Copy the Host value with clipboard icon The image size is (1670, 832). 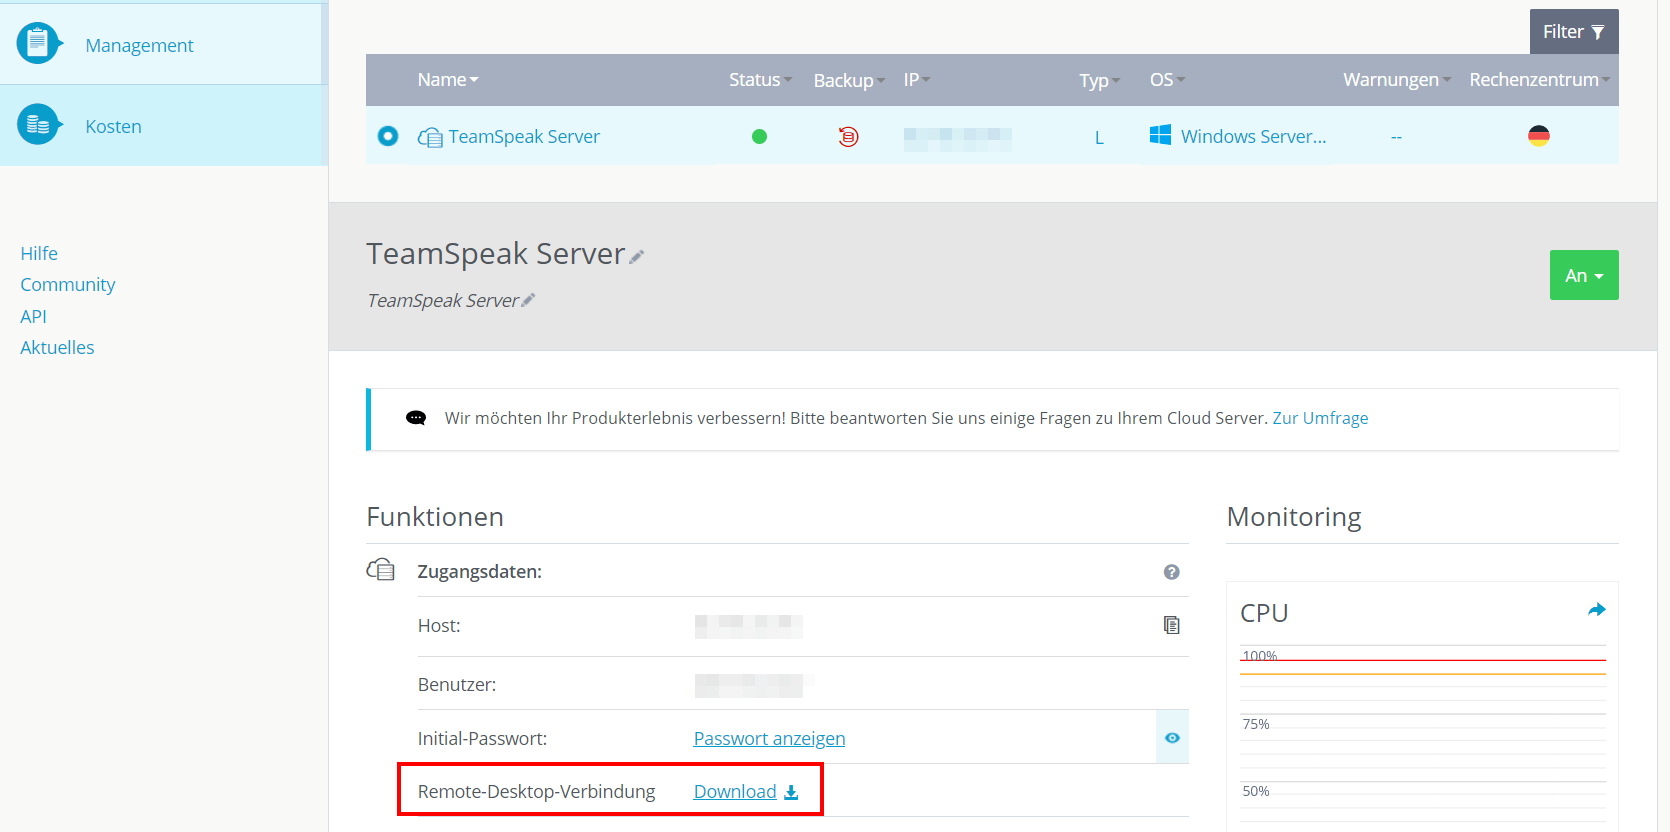click(x=1172, y=625)
